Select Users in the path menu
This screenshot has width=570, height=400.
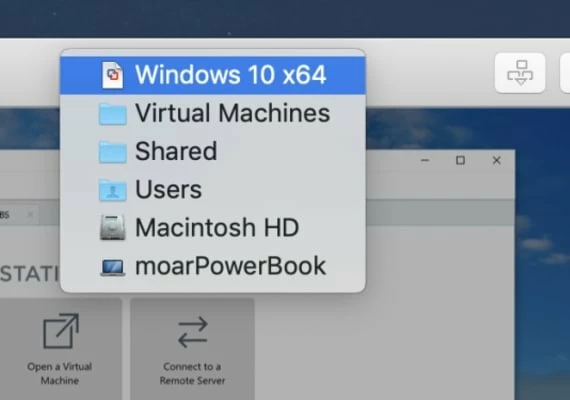click(213, 189)
